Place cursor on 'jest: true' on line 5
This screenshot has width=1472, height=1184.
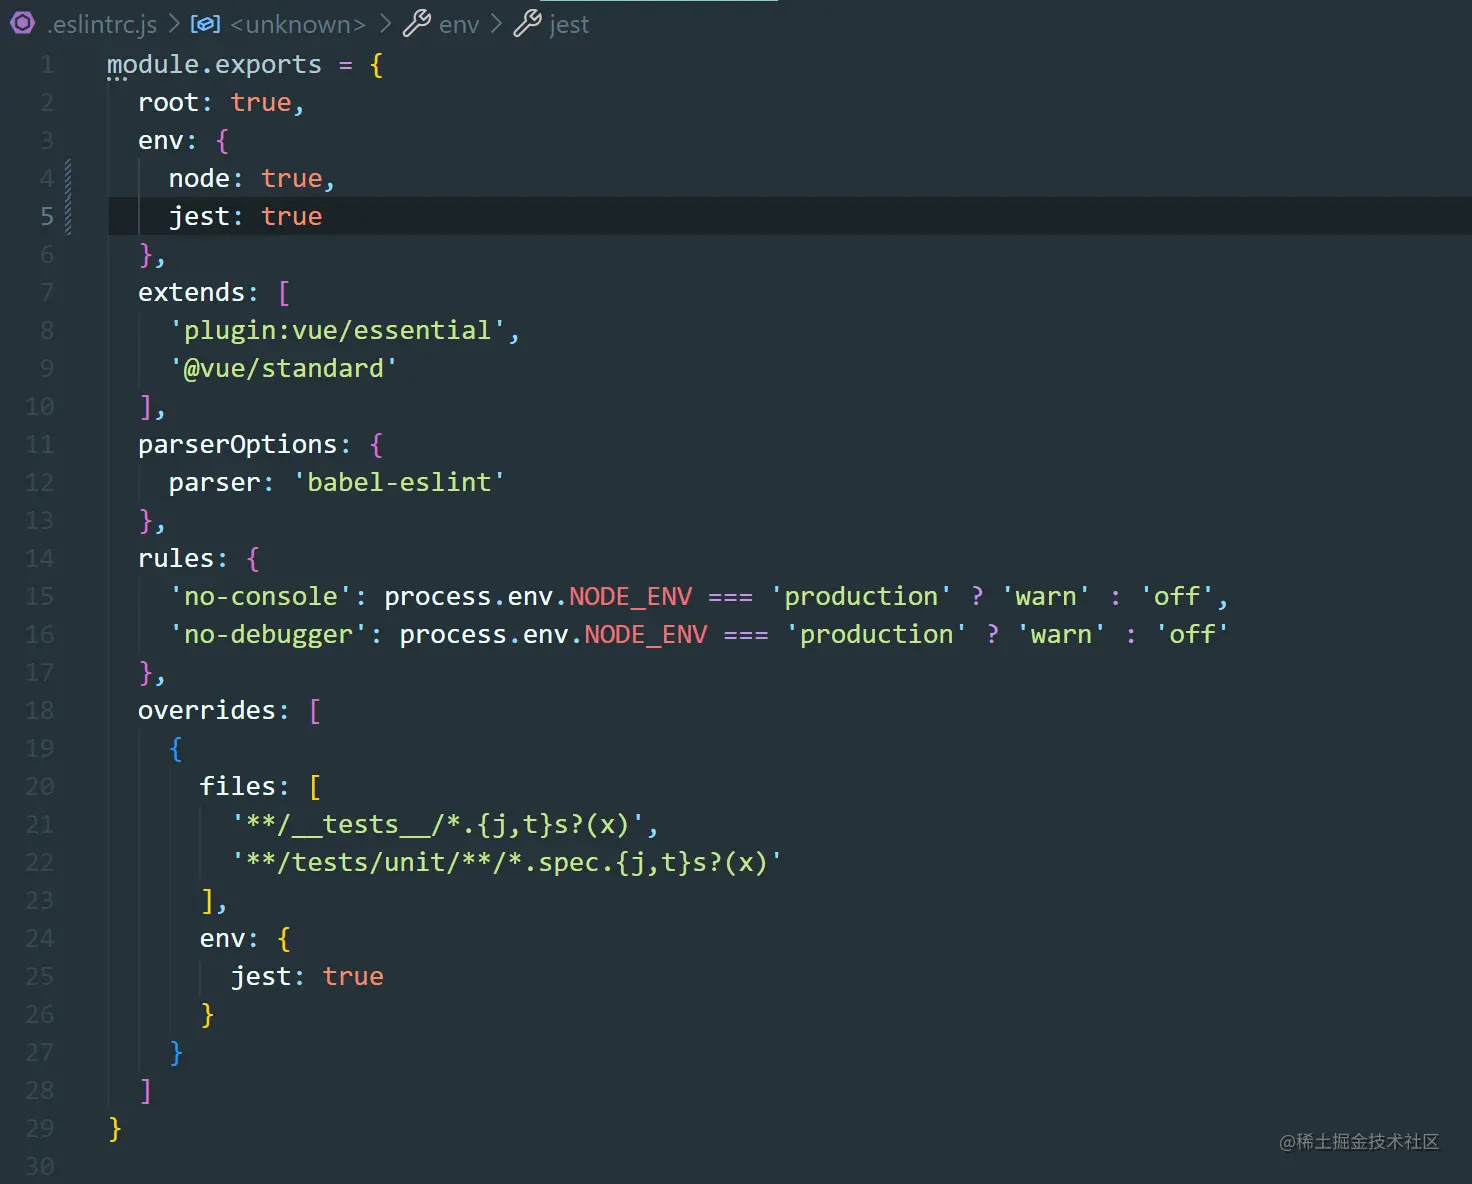point(245,217)
